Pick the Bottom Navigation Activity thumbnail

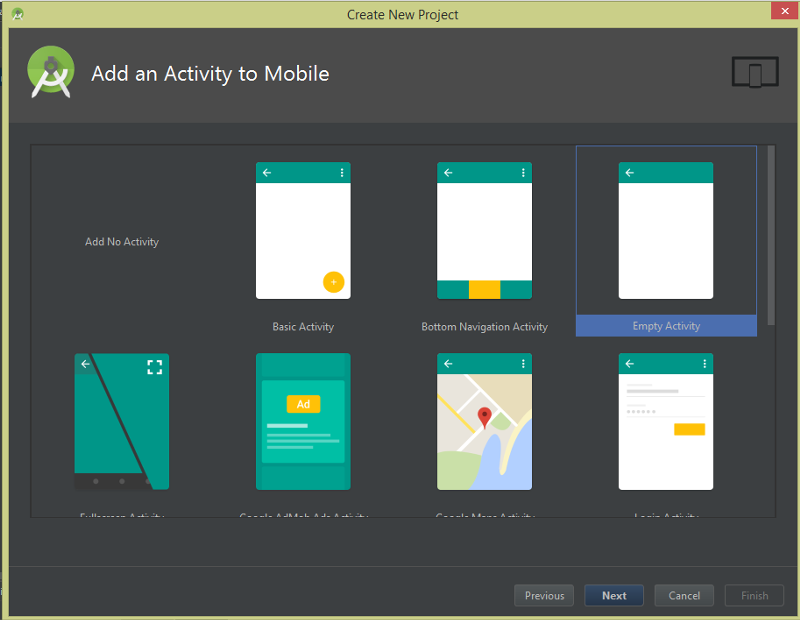[484, 231]
